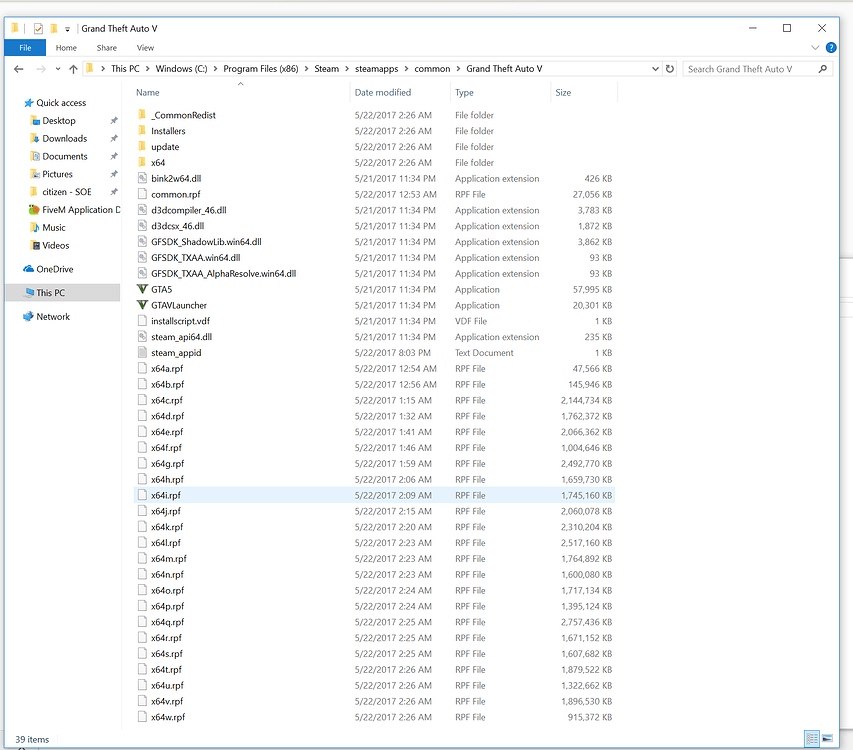
Task: Select steam_appid text document icon
Action: [x=142, y=352]
